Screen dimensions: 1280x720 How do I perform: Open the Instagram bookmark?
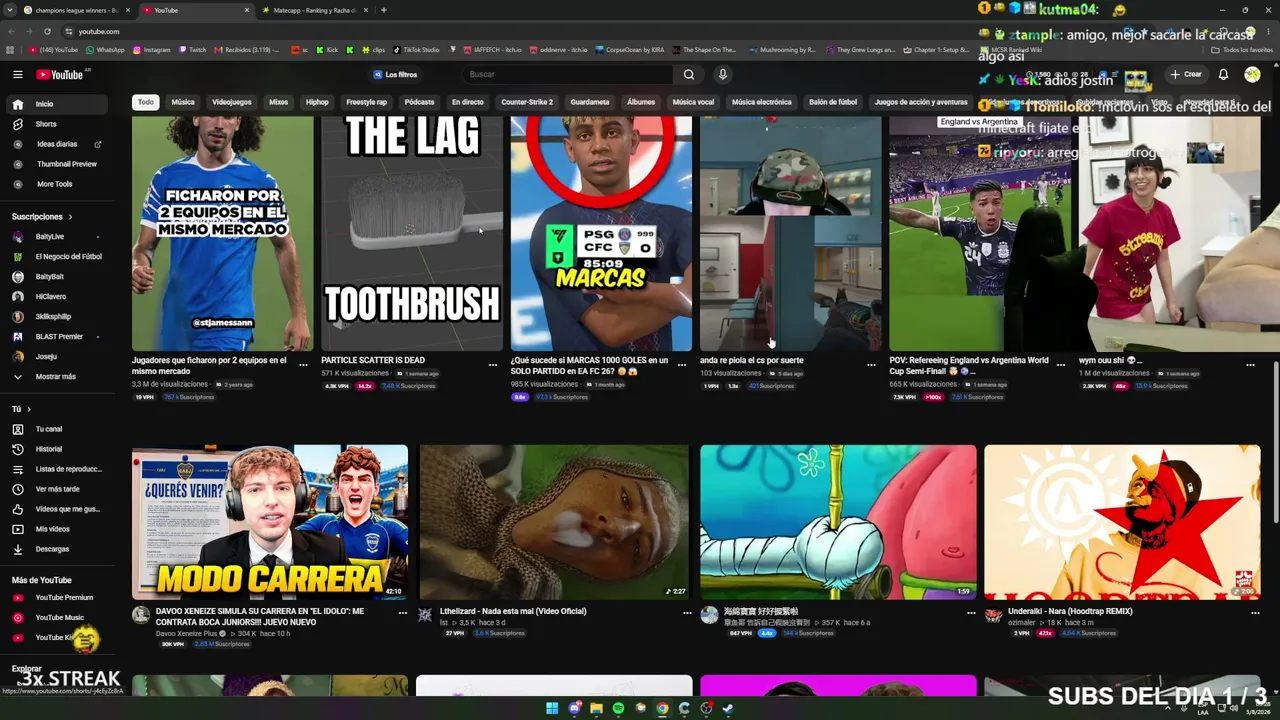[152, 50]
